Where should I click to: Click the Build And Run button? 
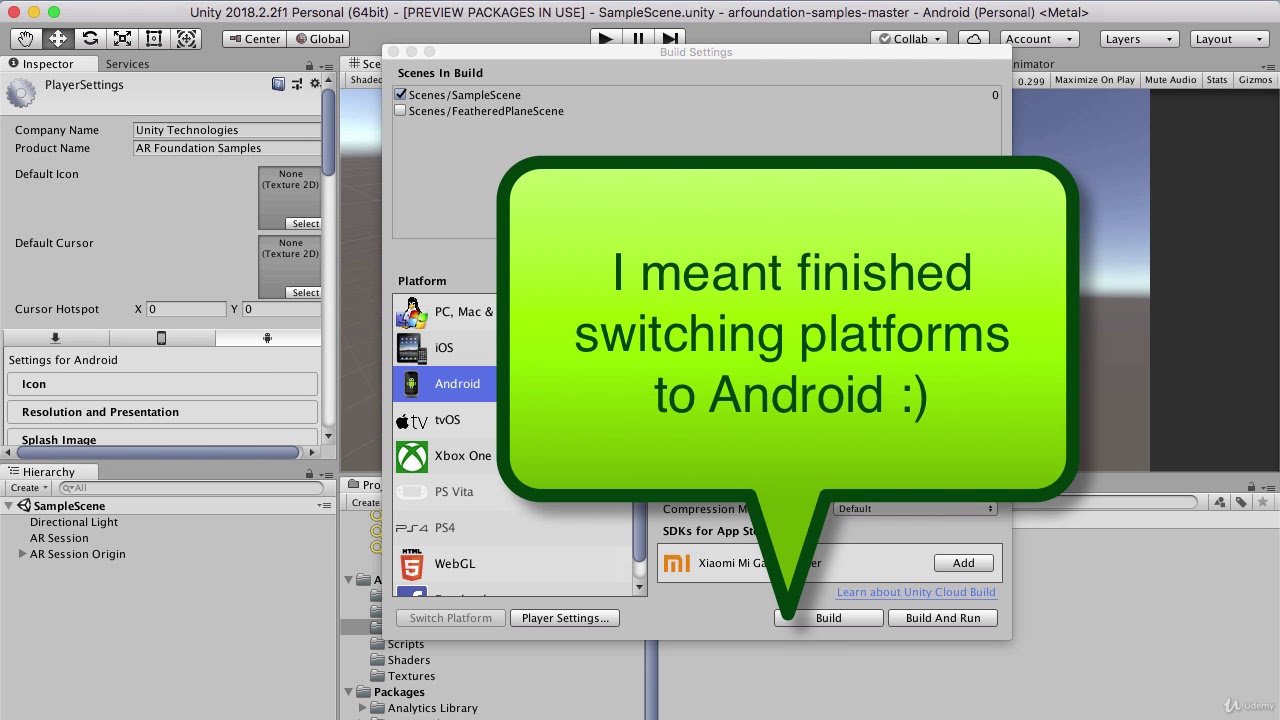click(x=943, y=618)
